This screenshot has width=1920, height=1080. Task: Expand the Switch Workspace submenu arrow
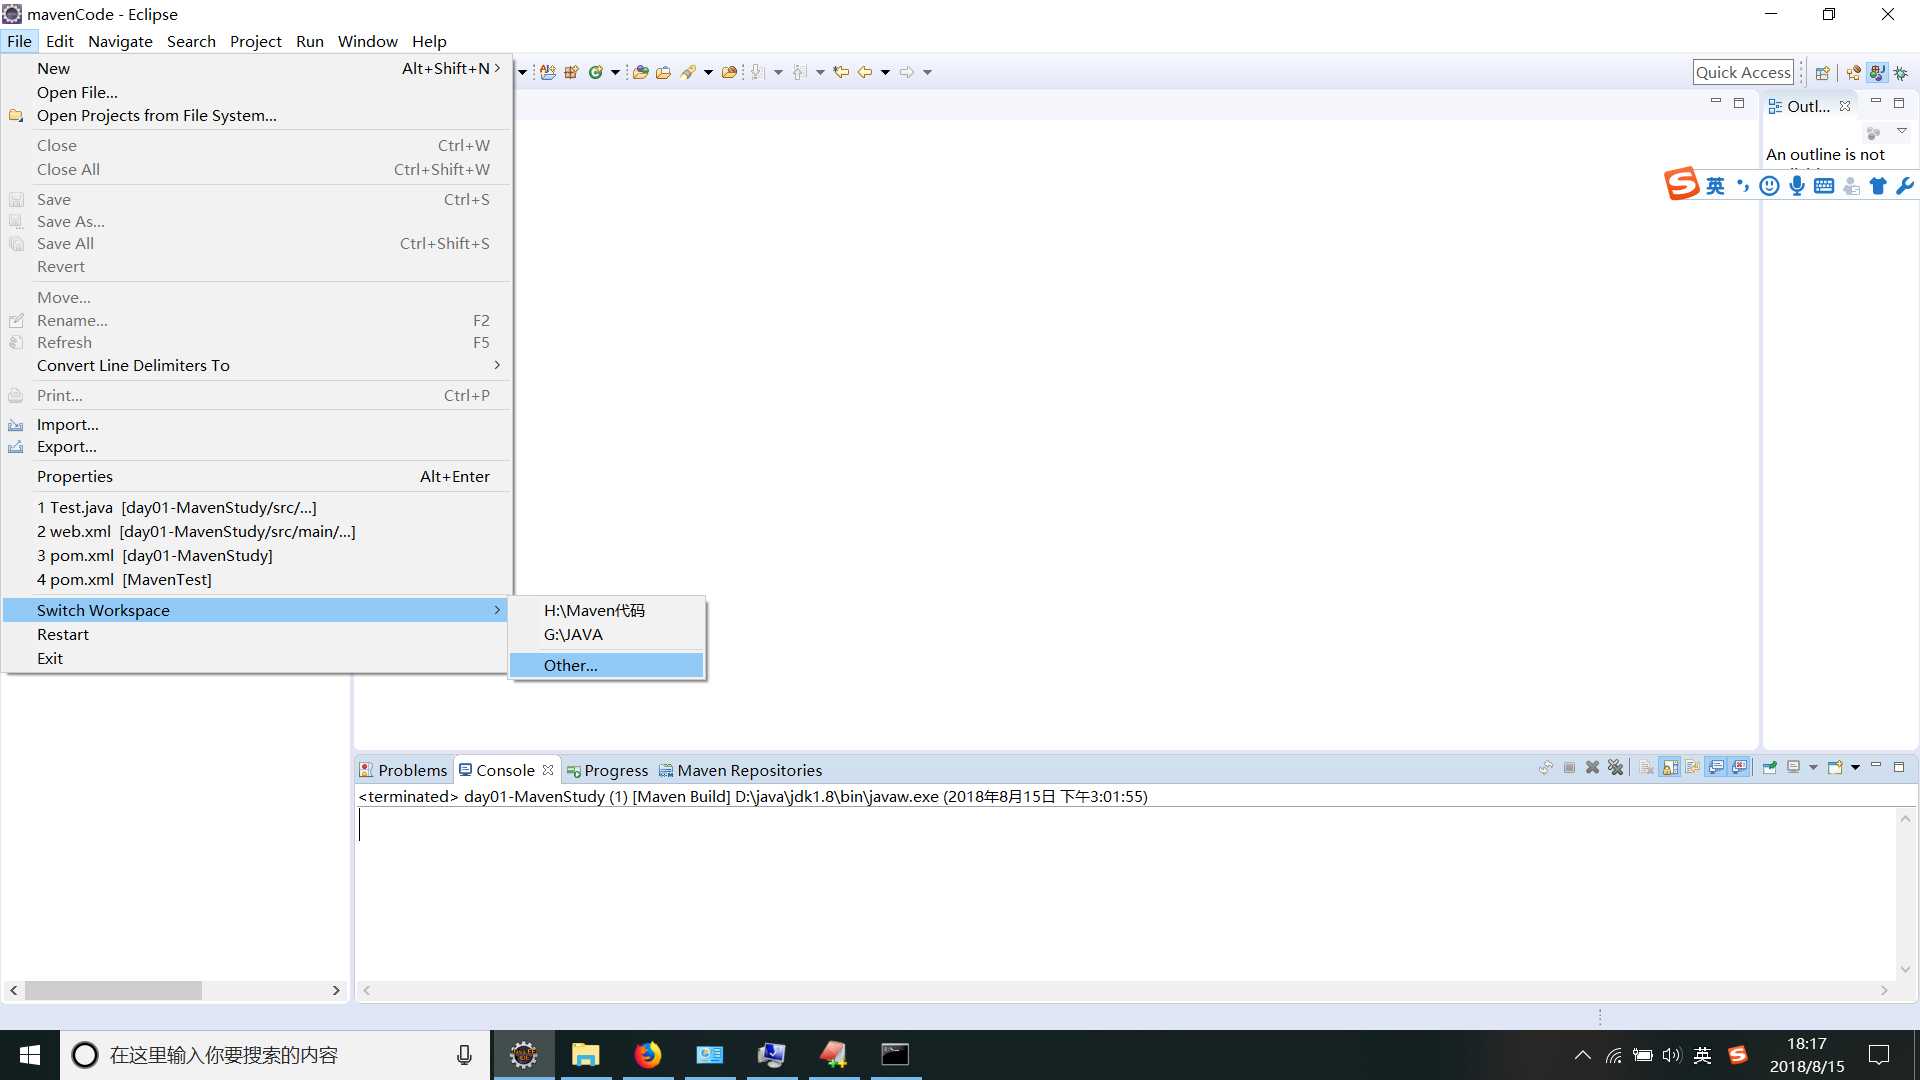[498, 609]
